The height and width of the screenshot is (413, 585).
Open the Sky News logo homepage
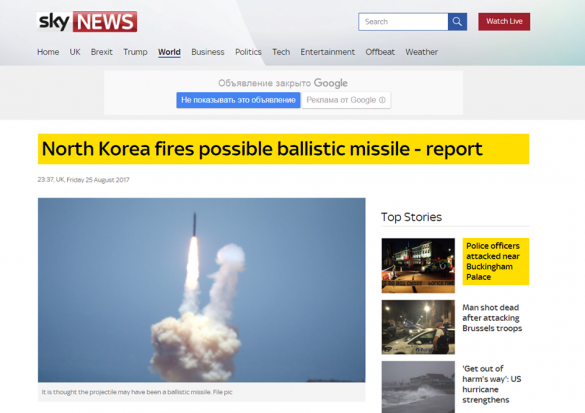pos(87,22)
